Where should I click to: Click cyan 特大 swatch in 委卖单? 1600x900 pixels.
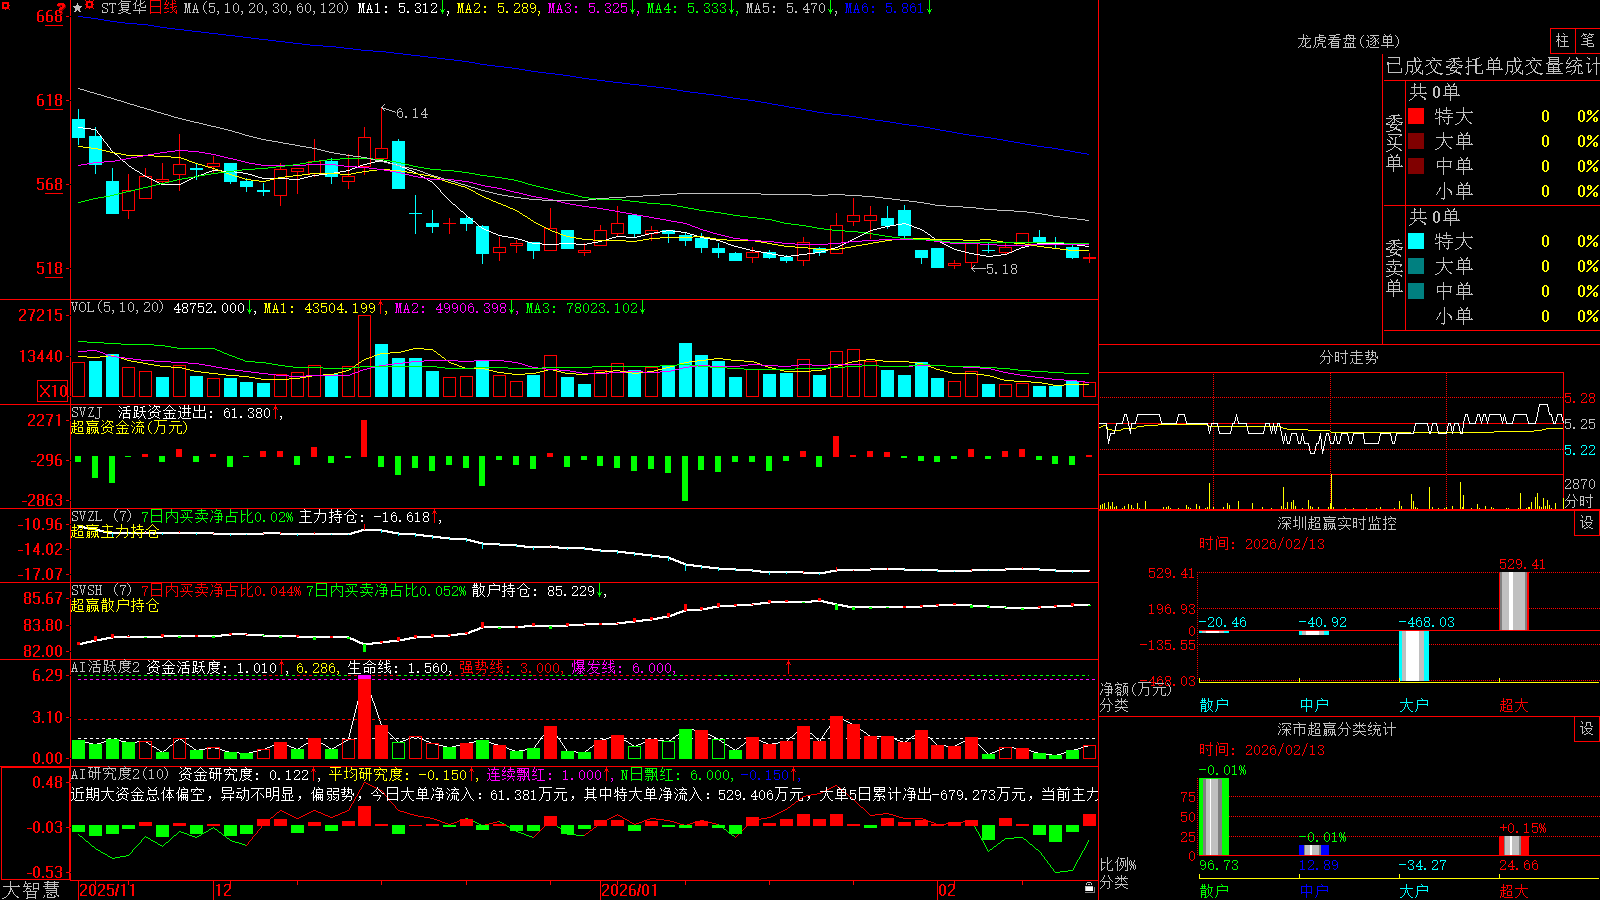1416,241
